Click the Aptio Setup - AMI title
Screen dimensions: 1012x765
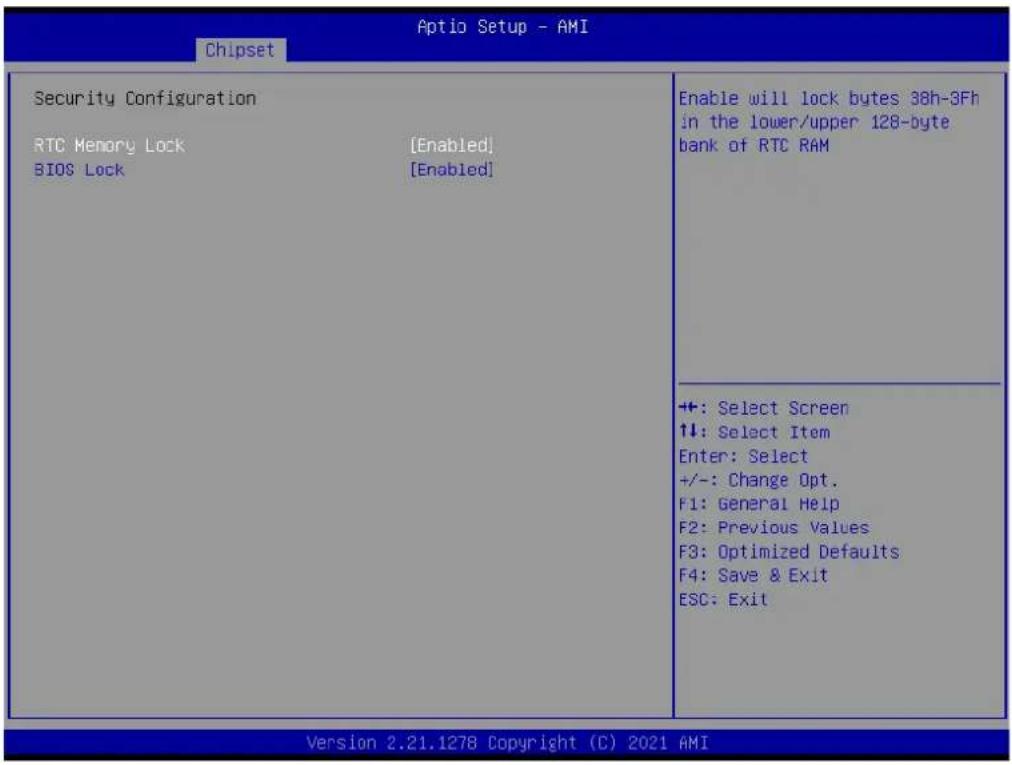tap(502, 26)
